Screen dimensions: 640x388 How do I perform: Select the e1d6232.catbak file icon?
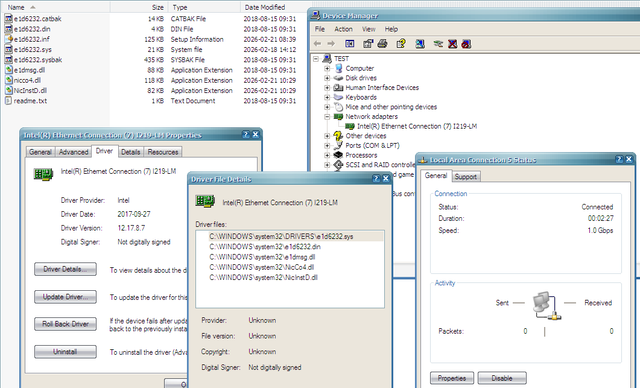point(9,18)
